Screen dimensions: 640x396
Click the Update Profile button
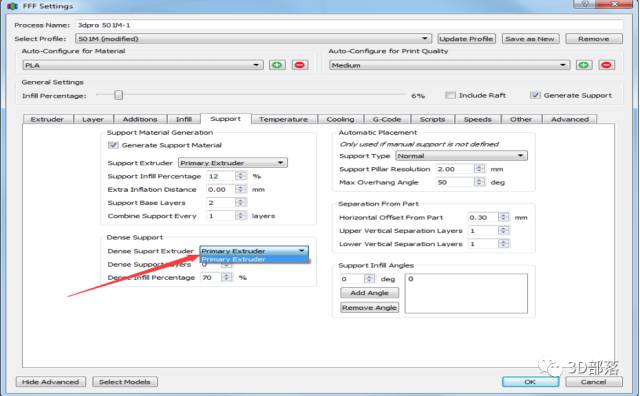pos(466,39)
